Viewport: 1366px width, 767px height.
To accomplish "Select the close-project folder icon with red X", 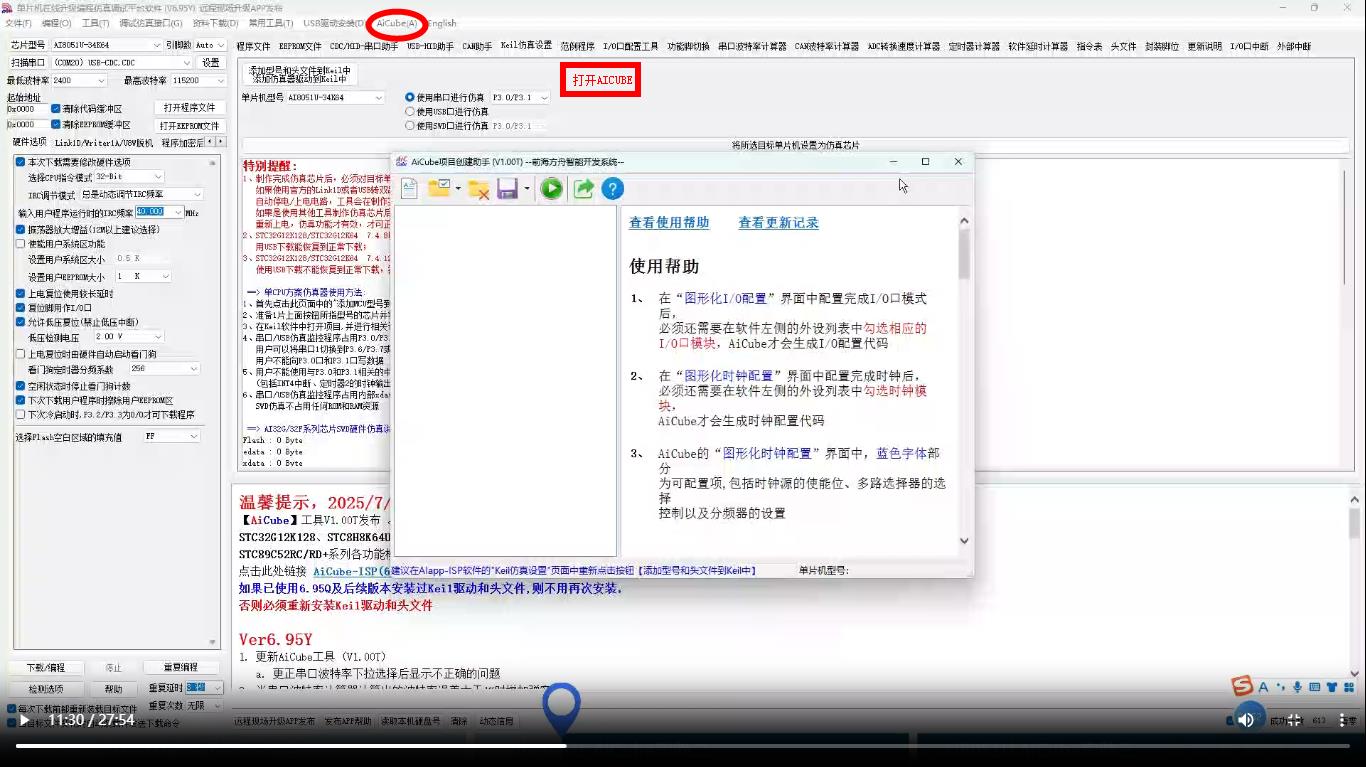I will click(477, 188).
